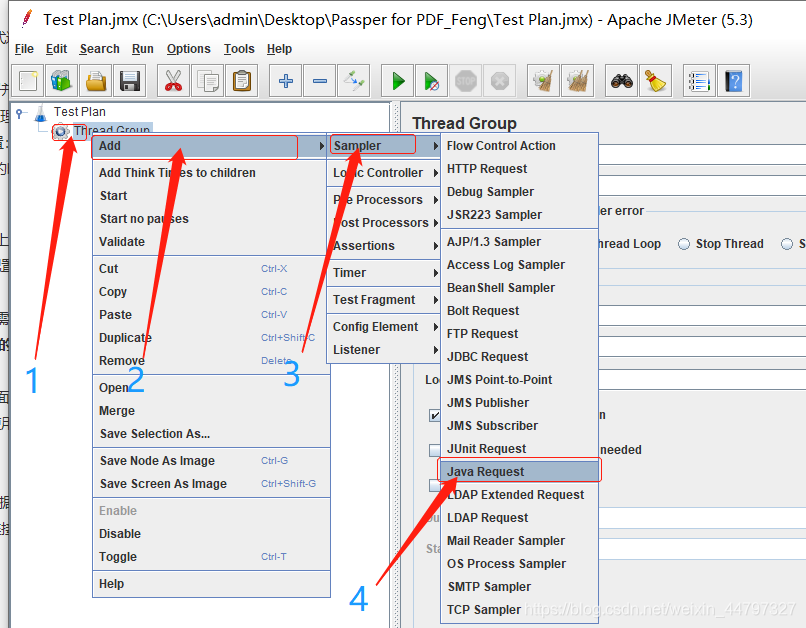This screenshot has width=806, height=628.
Task: Click the Toggle enable/disable icon
Action: pyautogui.click(x=354, y=81)
